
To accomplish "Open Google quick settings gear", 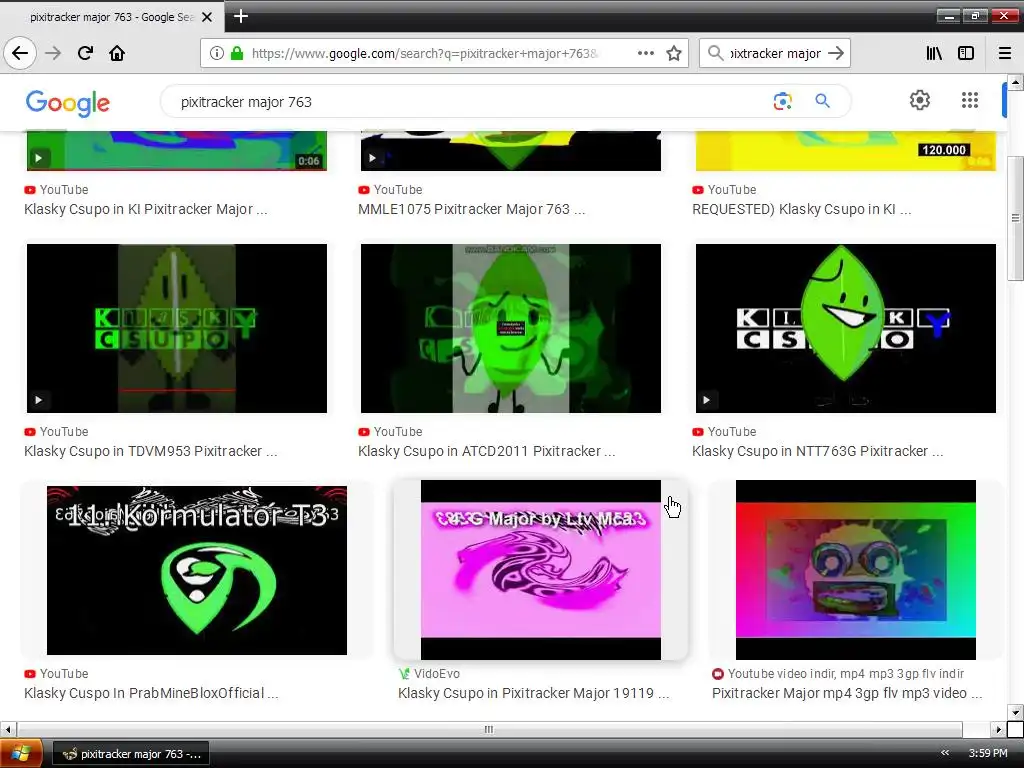I will click(x=920, y=100).
